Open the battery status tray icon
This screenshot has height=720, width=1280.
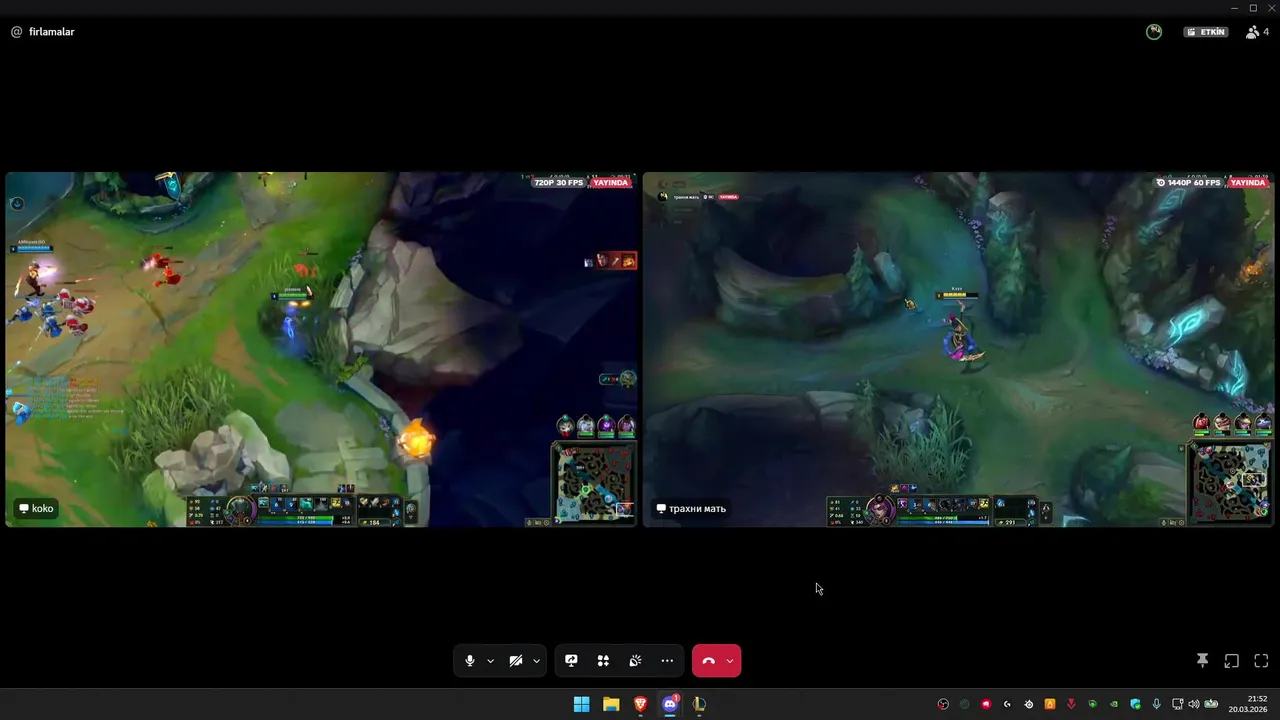coord(1211,704)
